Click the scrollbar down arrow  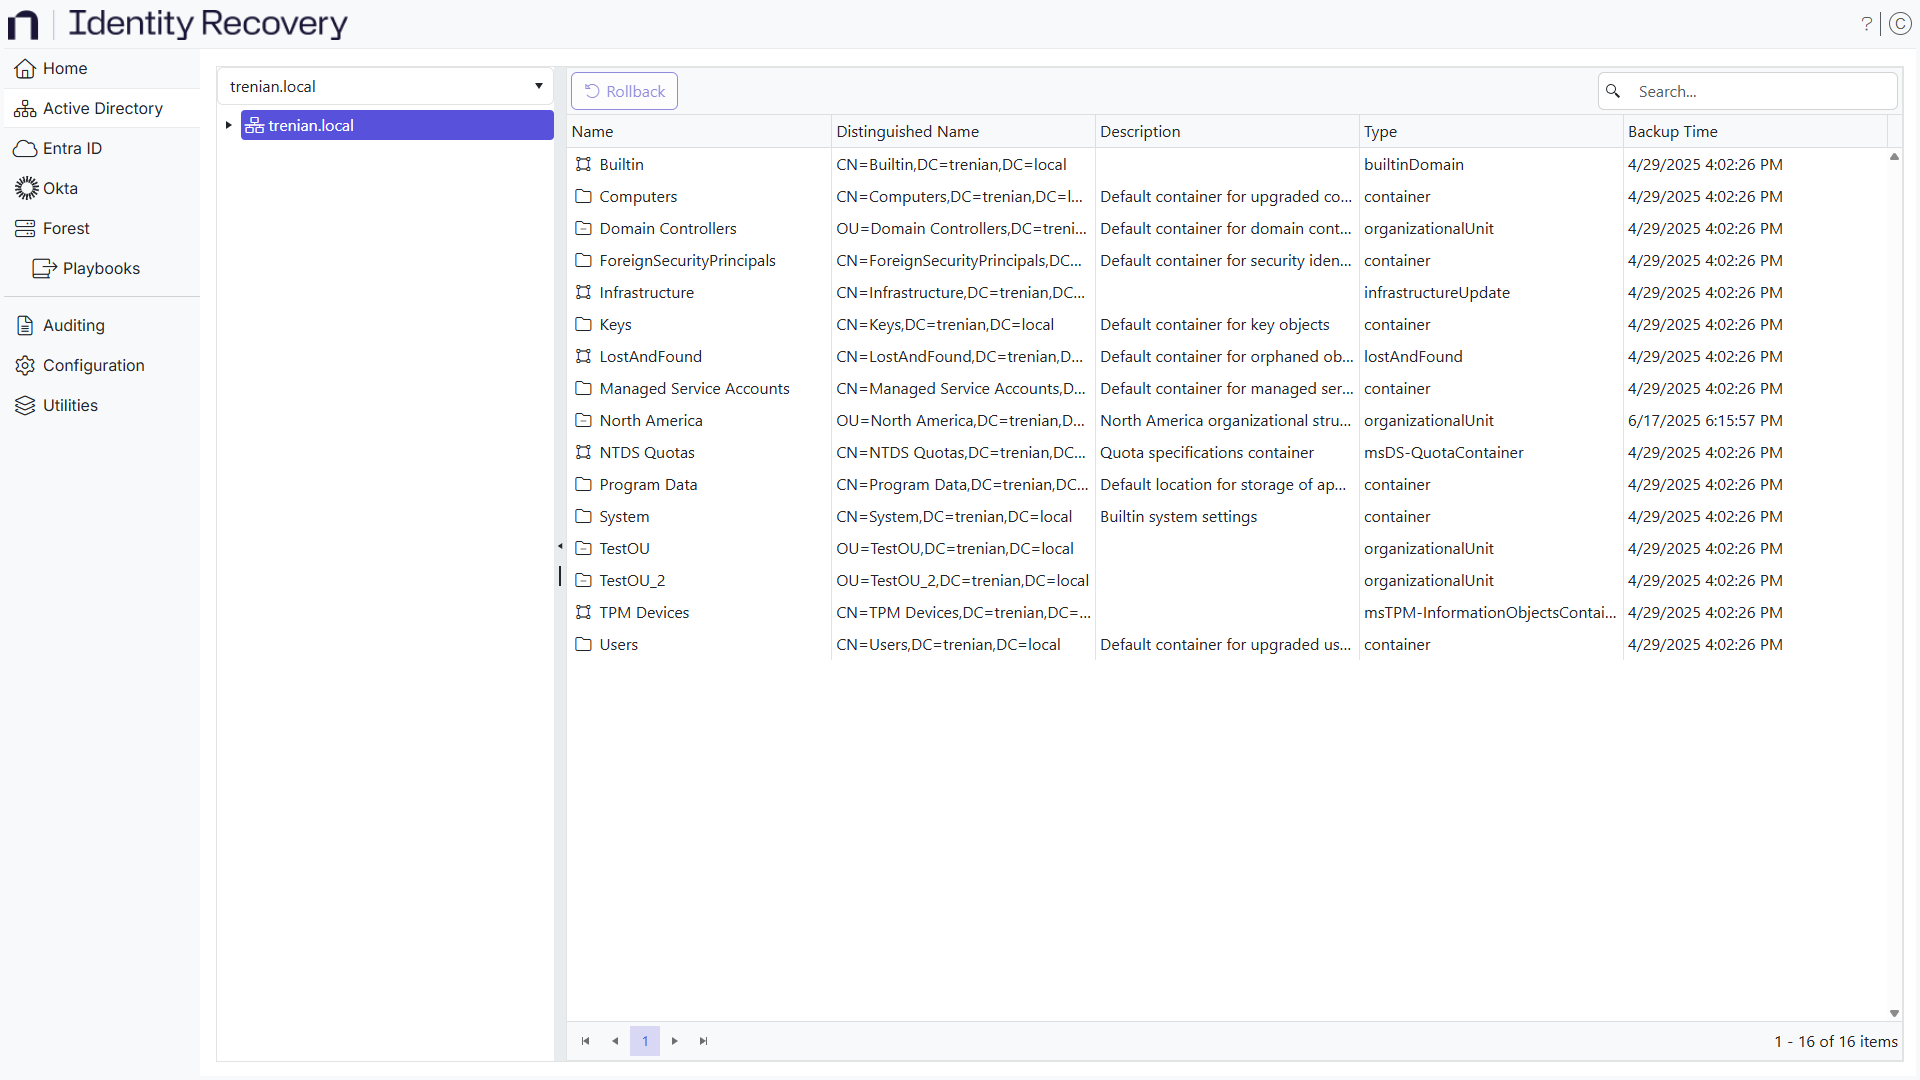1894,1013
